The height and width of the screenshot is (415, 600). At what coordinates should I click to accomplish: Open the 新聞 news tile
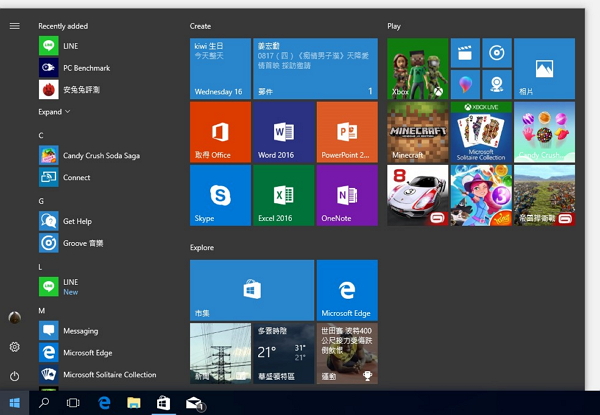pos(220,353)
